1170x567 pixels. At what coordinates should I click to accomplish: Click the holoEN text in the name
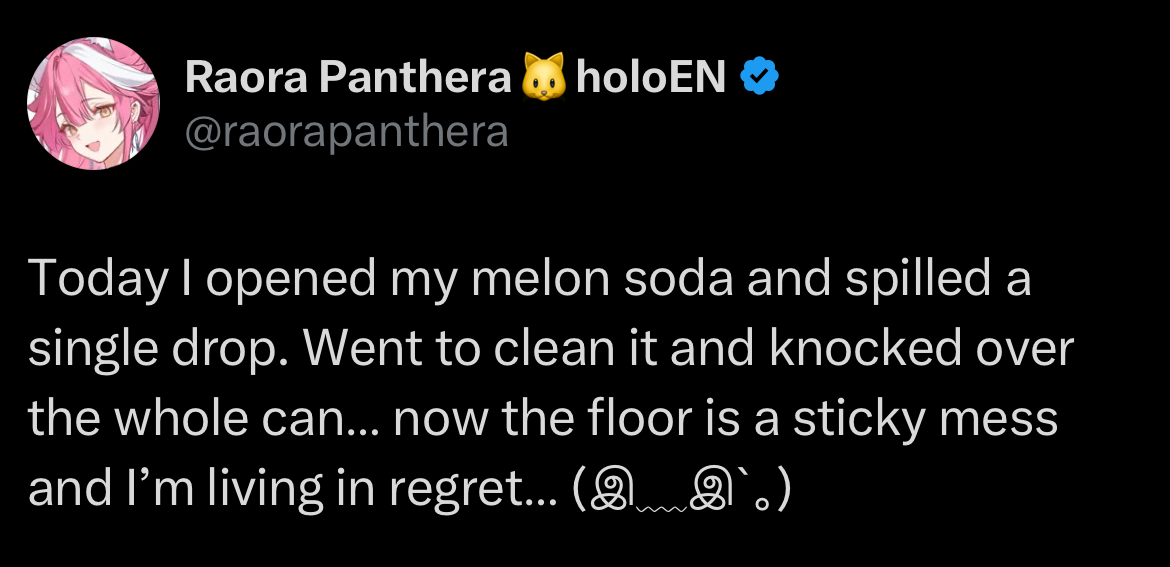651,77
